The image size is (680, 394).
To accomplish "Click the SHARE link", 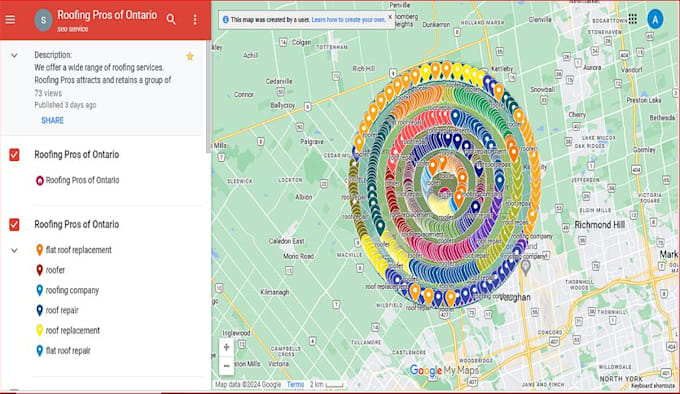I will (52, 120).
